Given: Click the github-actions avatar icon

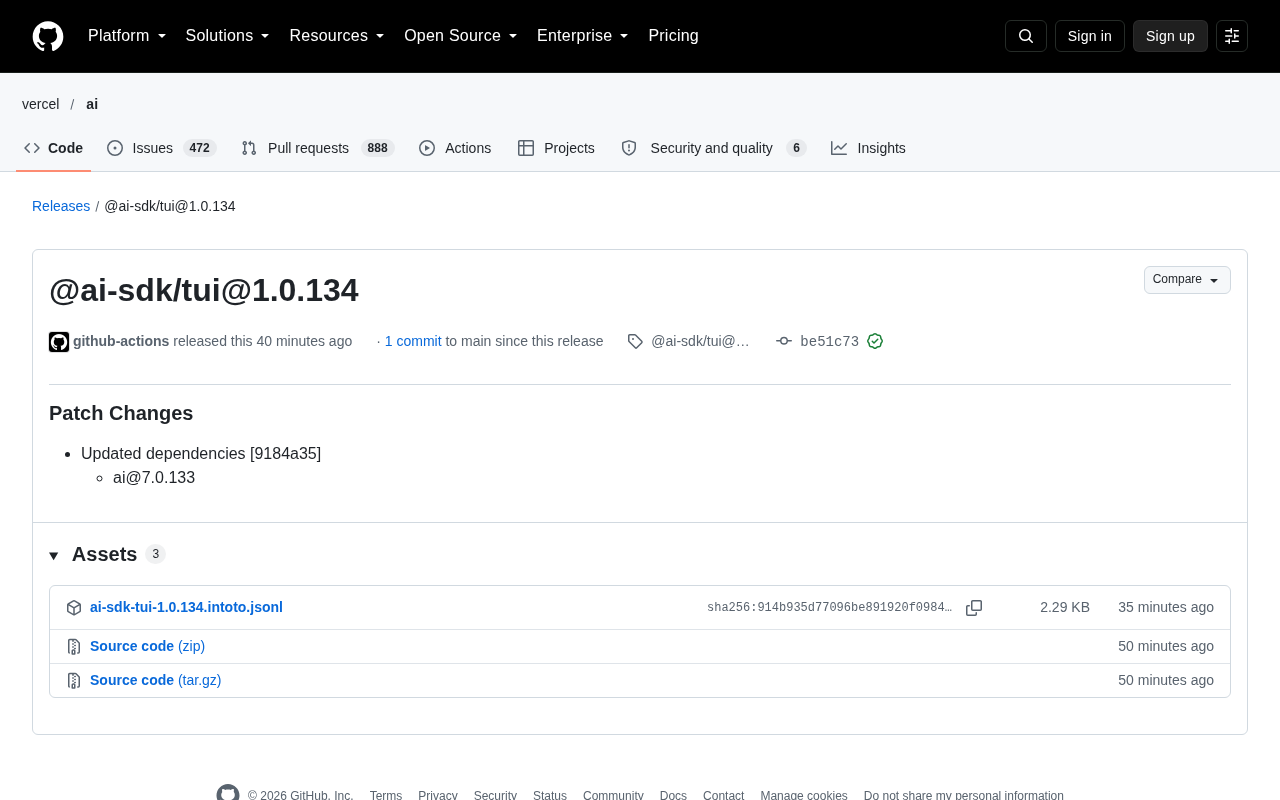Looking at the screenshot, I should (x=59, y=342).
